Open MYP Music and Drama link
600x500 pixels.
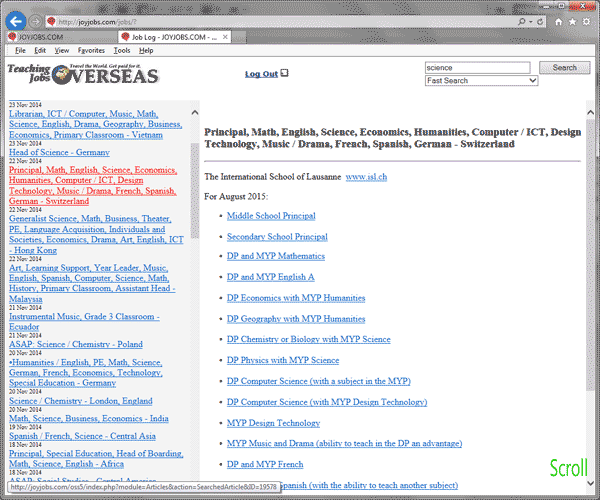coord(344,443)
